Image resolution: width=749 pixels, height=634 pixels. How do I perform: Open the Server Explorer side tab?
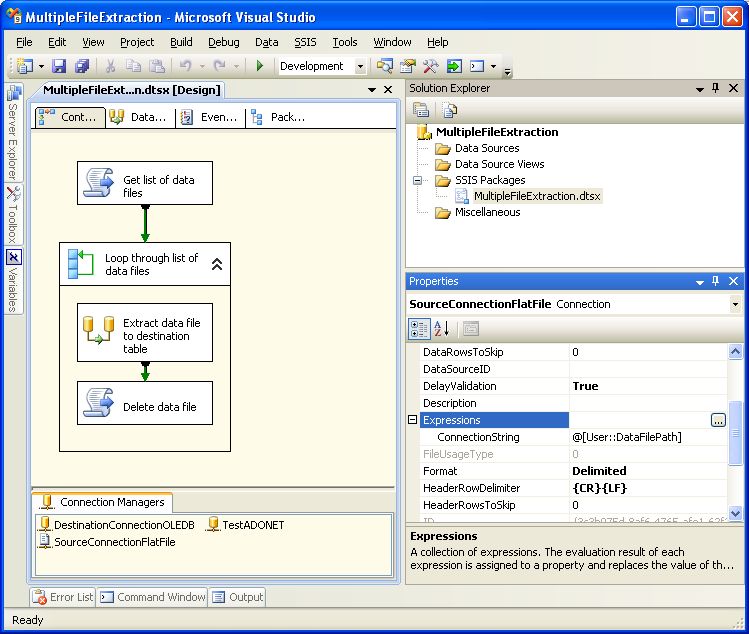click(13, 133)
